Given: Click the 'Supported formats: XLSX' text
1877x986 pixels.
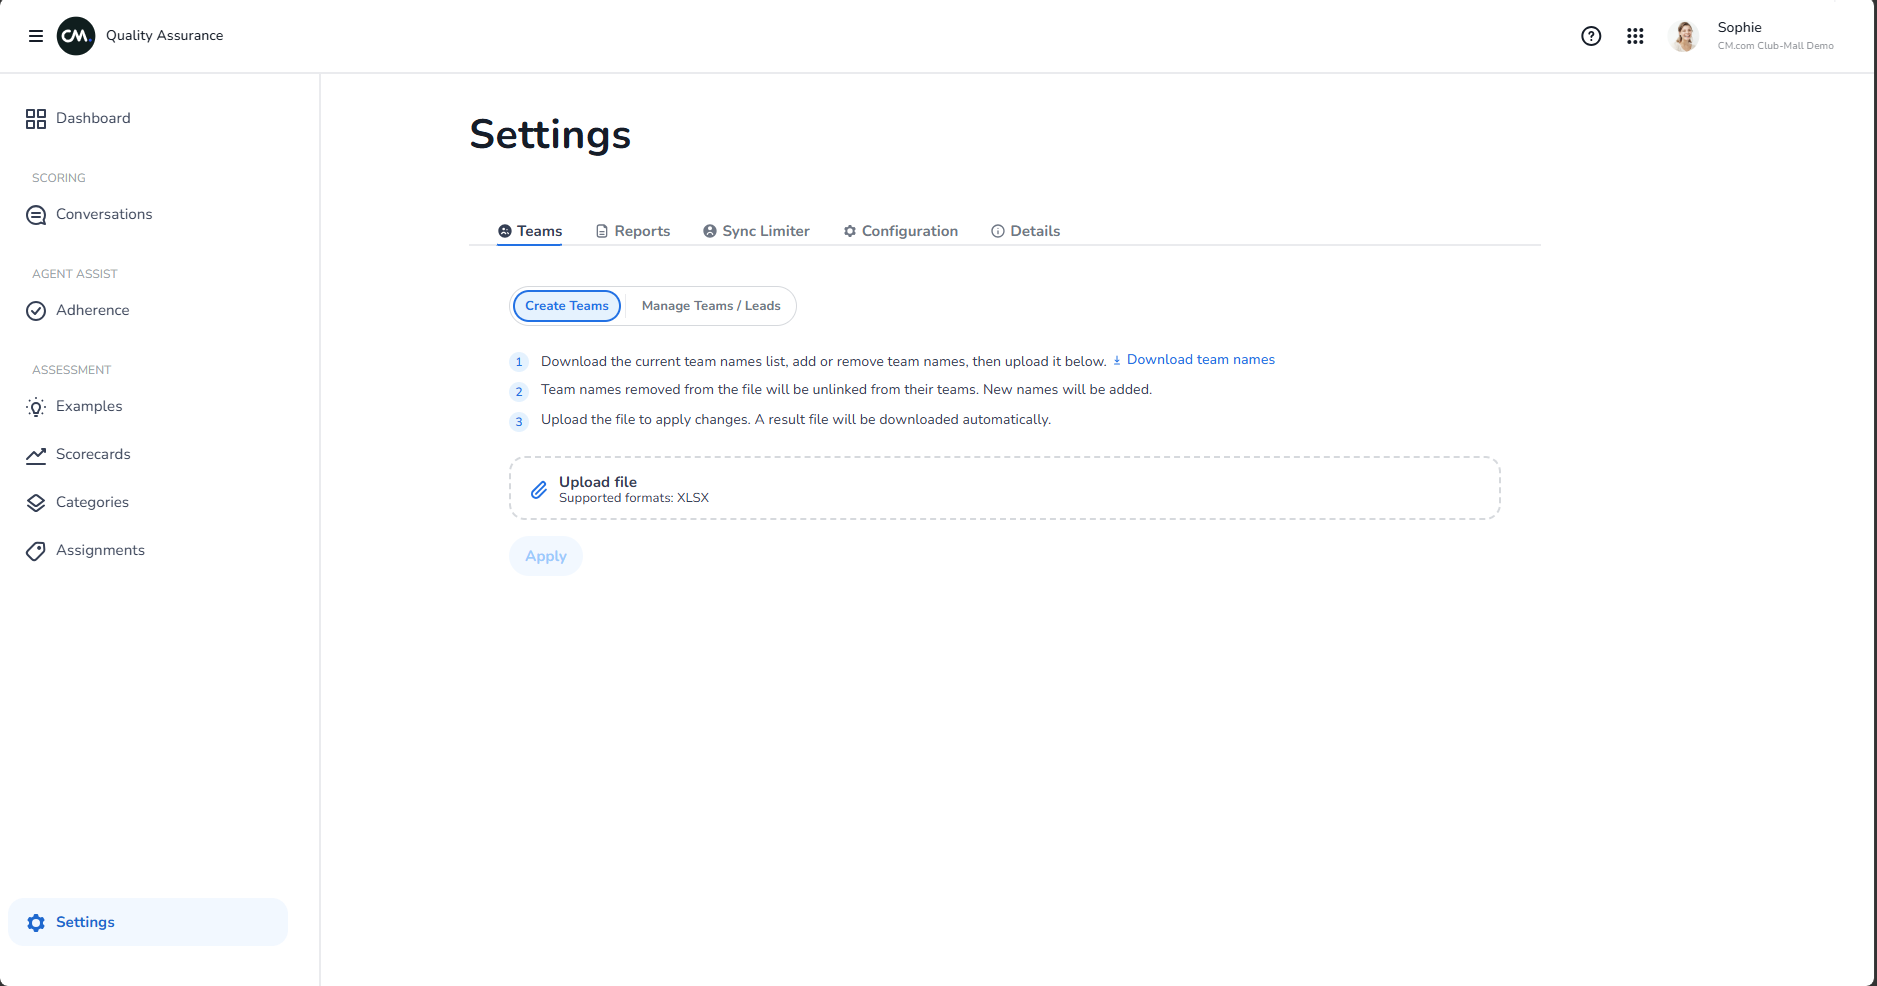Looking at the screenshot, I should pos(634,498).
